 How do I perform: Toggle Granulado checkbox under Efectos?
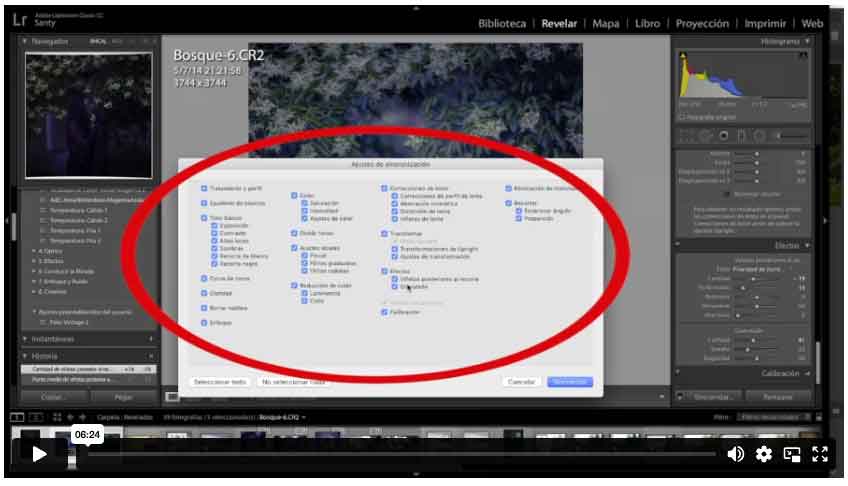click(x=394, y=287)
